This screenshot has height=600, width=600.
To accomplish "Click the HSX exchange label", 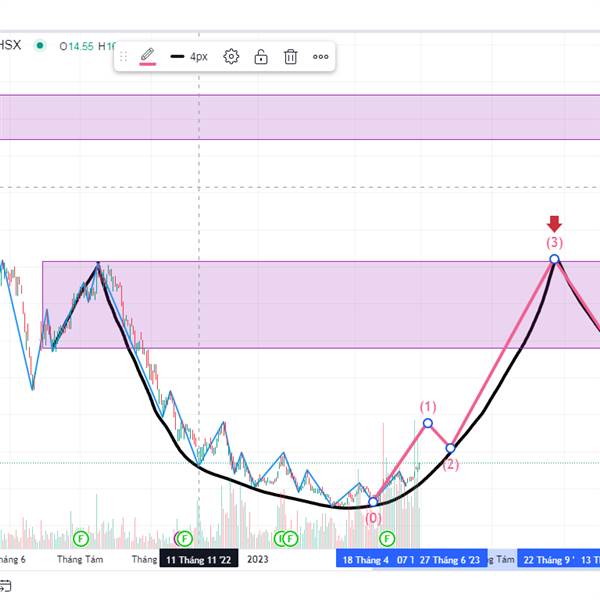I will [x=10, y=45].
